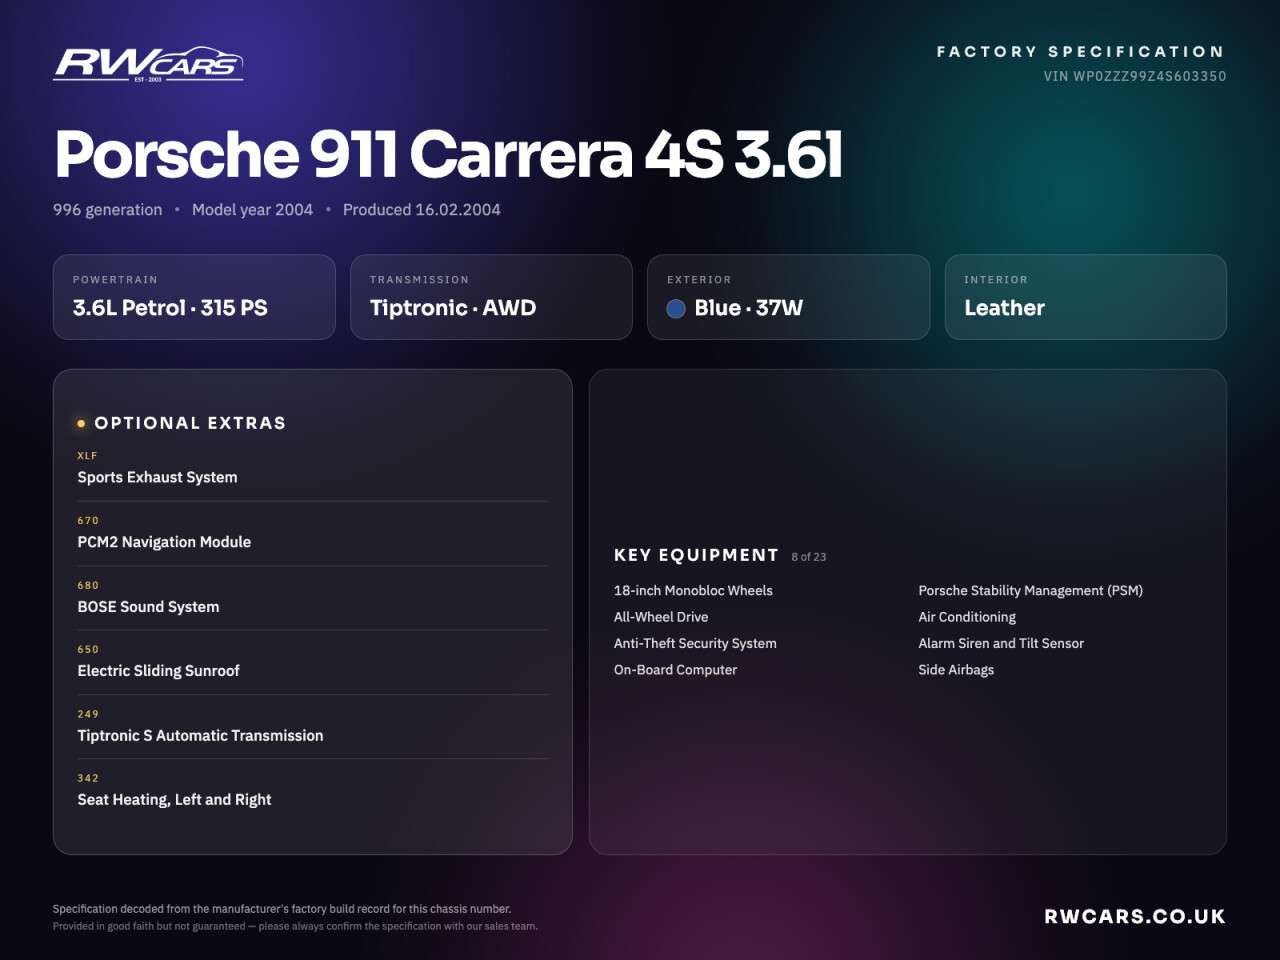Click the Side Airbags item
This screenshot has width=1280, height=960.
[956, 670]
